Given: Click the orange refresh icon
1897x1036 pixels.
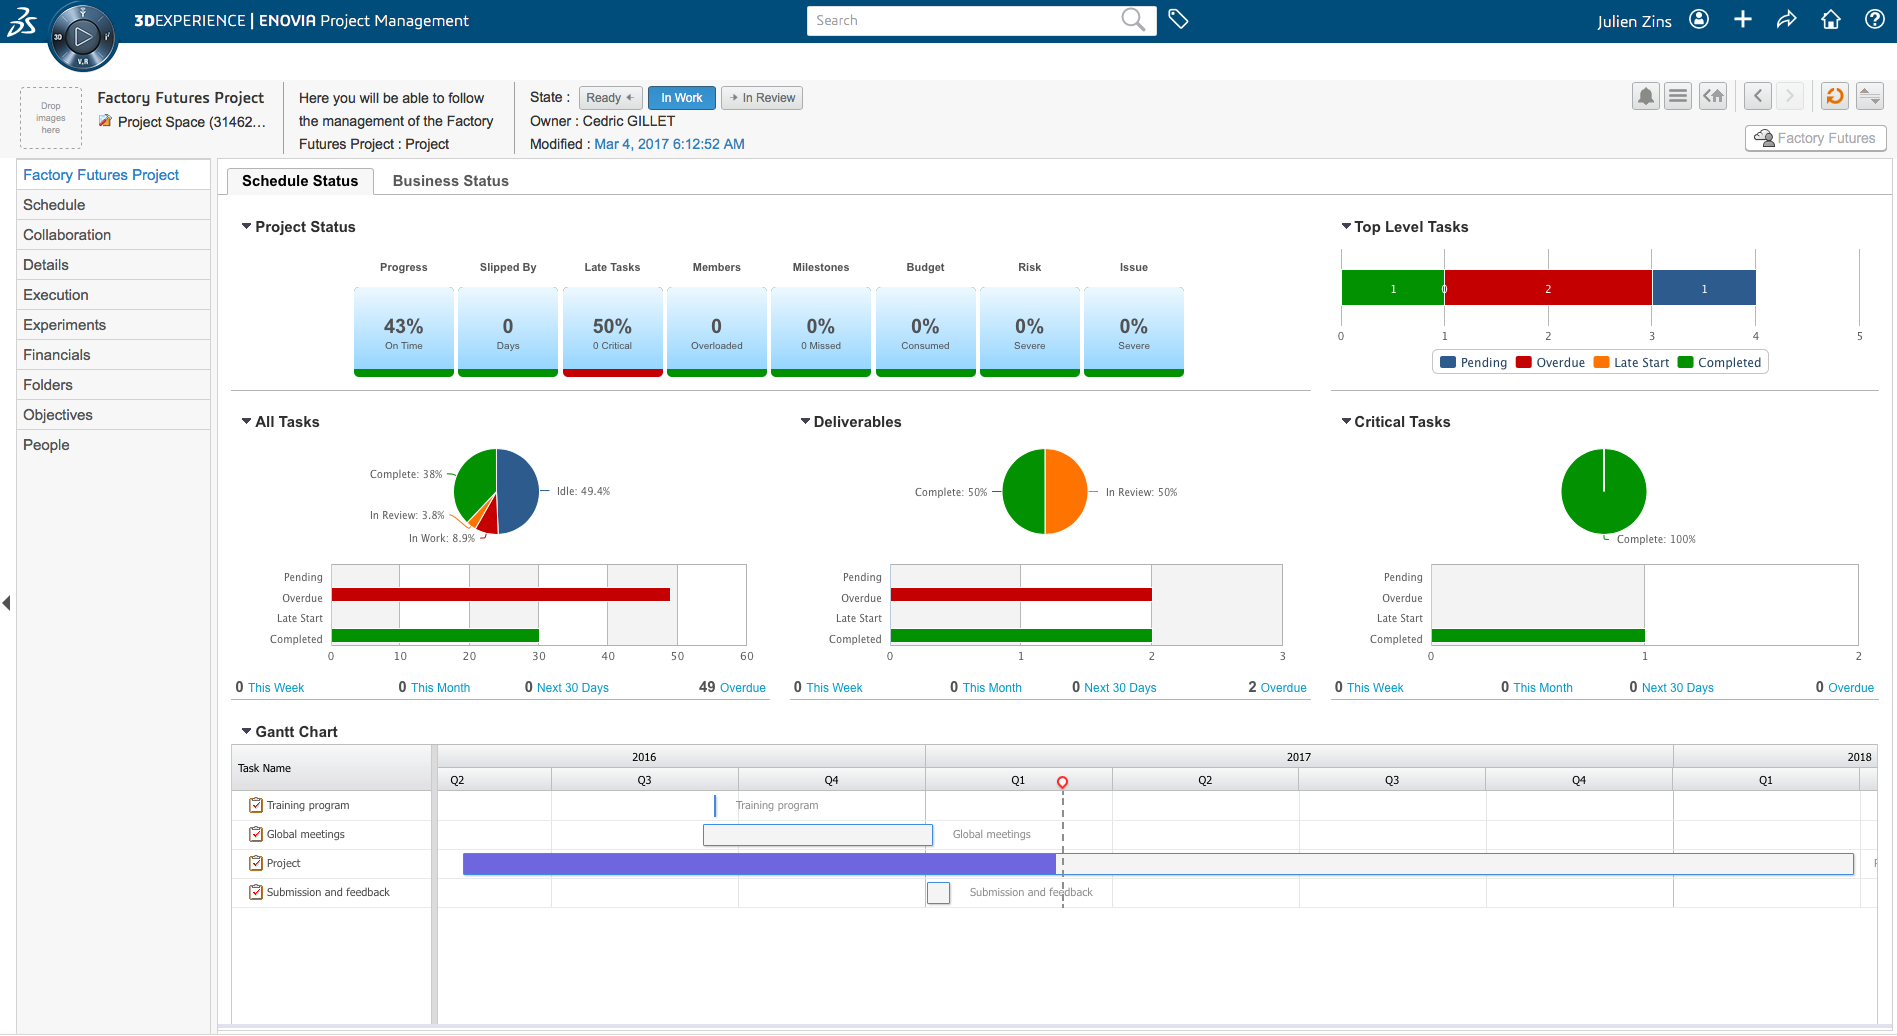Looking at the screenshot, I should click(x=1834, y=96).
